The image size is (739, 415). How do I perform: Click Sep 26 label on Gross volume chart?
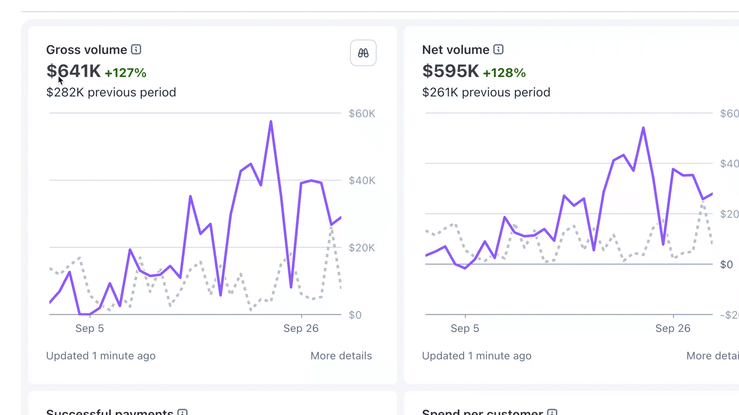300,327
